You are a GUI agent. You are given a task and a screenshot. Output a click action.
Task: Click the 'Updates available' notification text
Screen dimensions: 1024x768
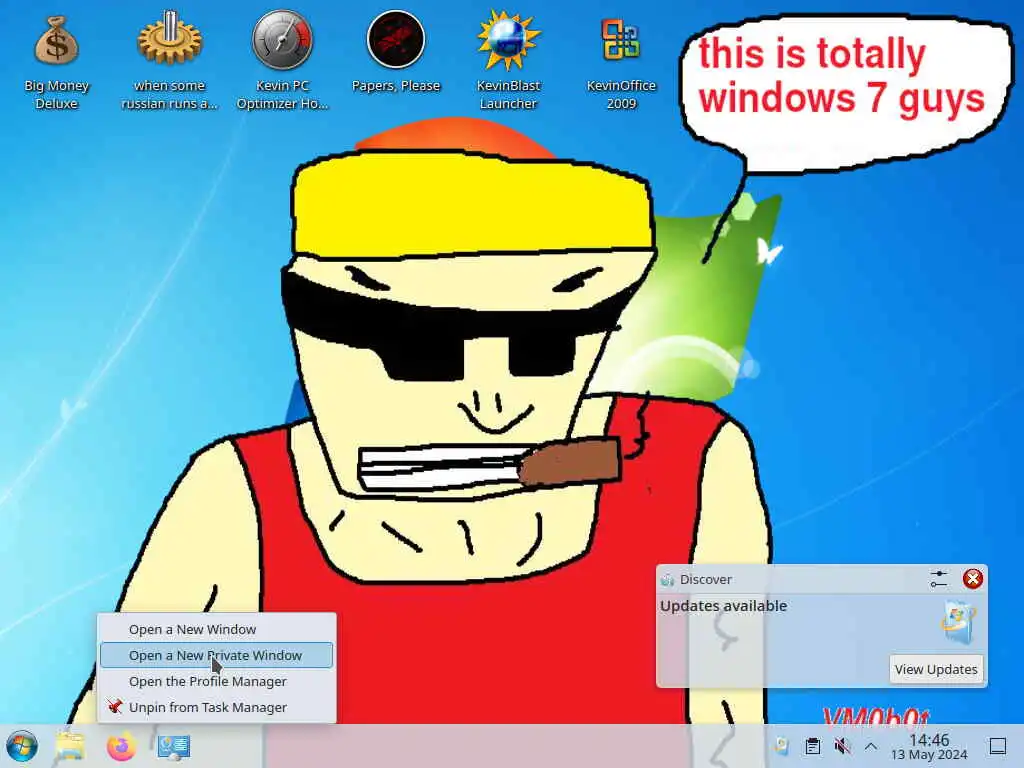(x=724, y=606)
